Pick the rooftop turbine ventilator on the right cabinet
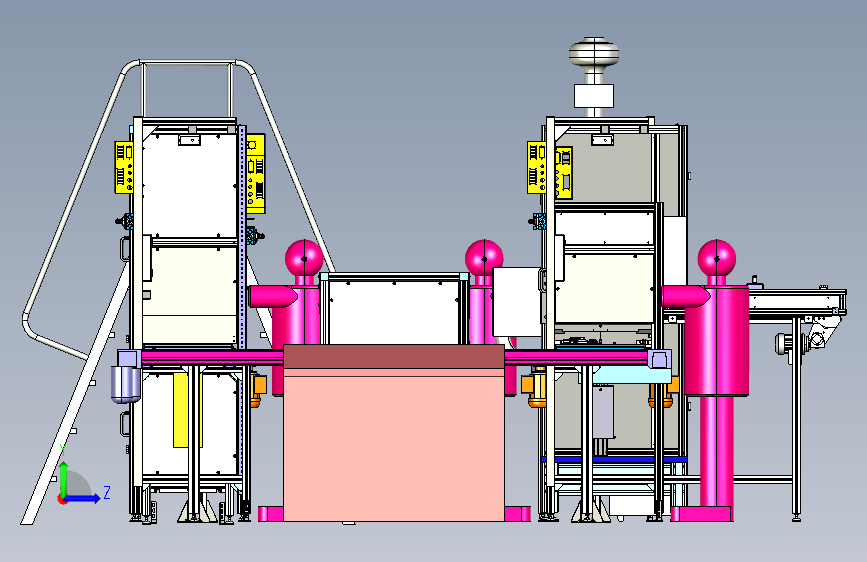Viewport: 867px width, 562px height. [x=594, y=54]
